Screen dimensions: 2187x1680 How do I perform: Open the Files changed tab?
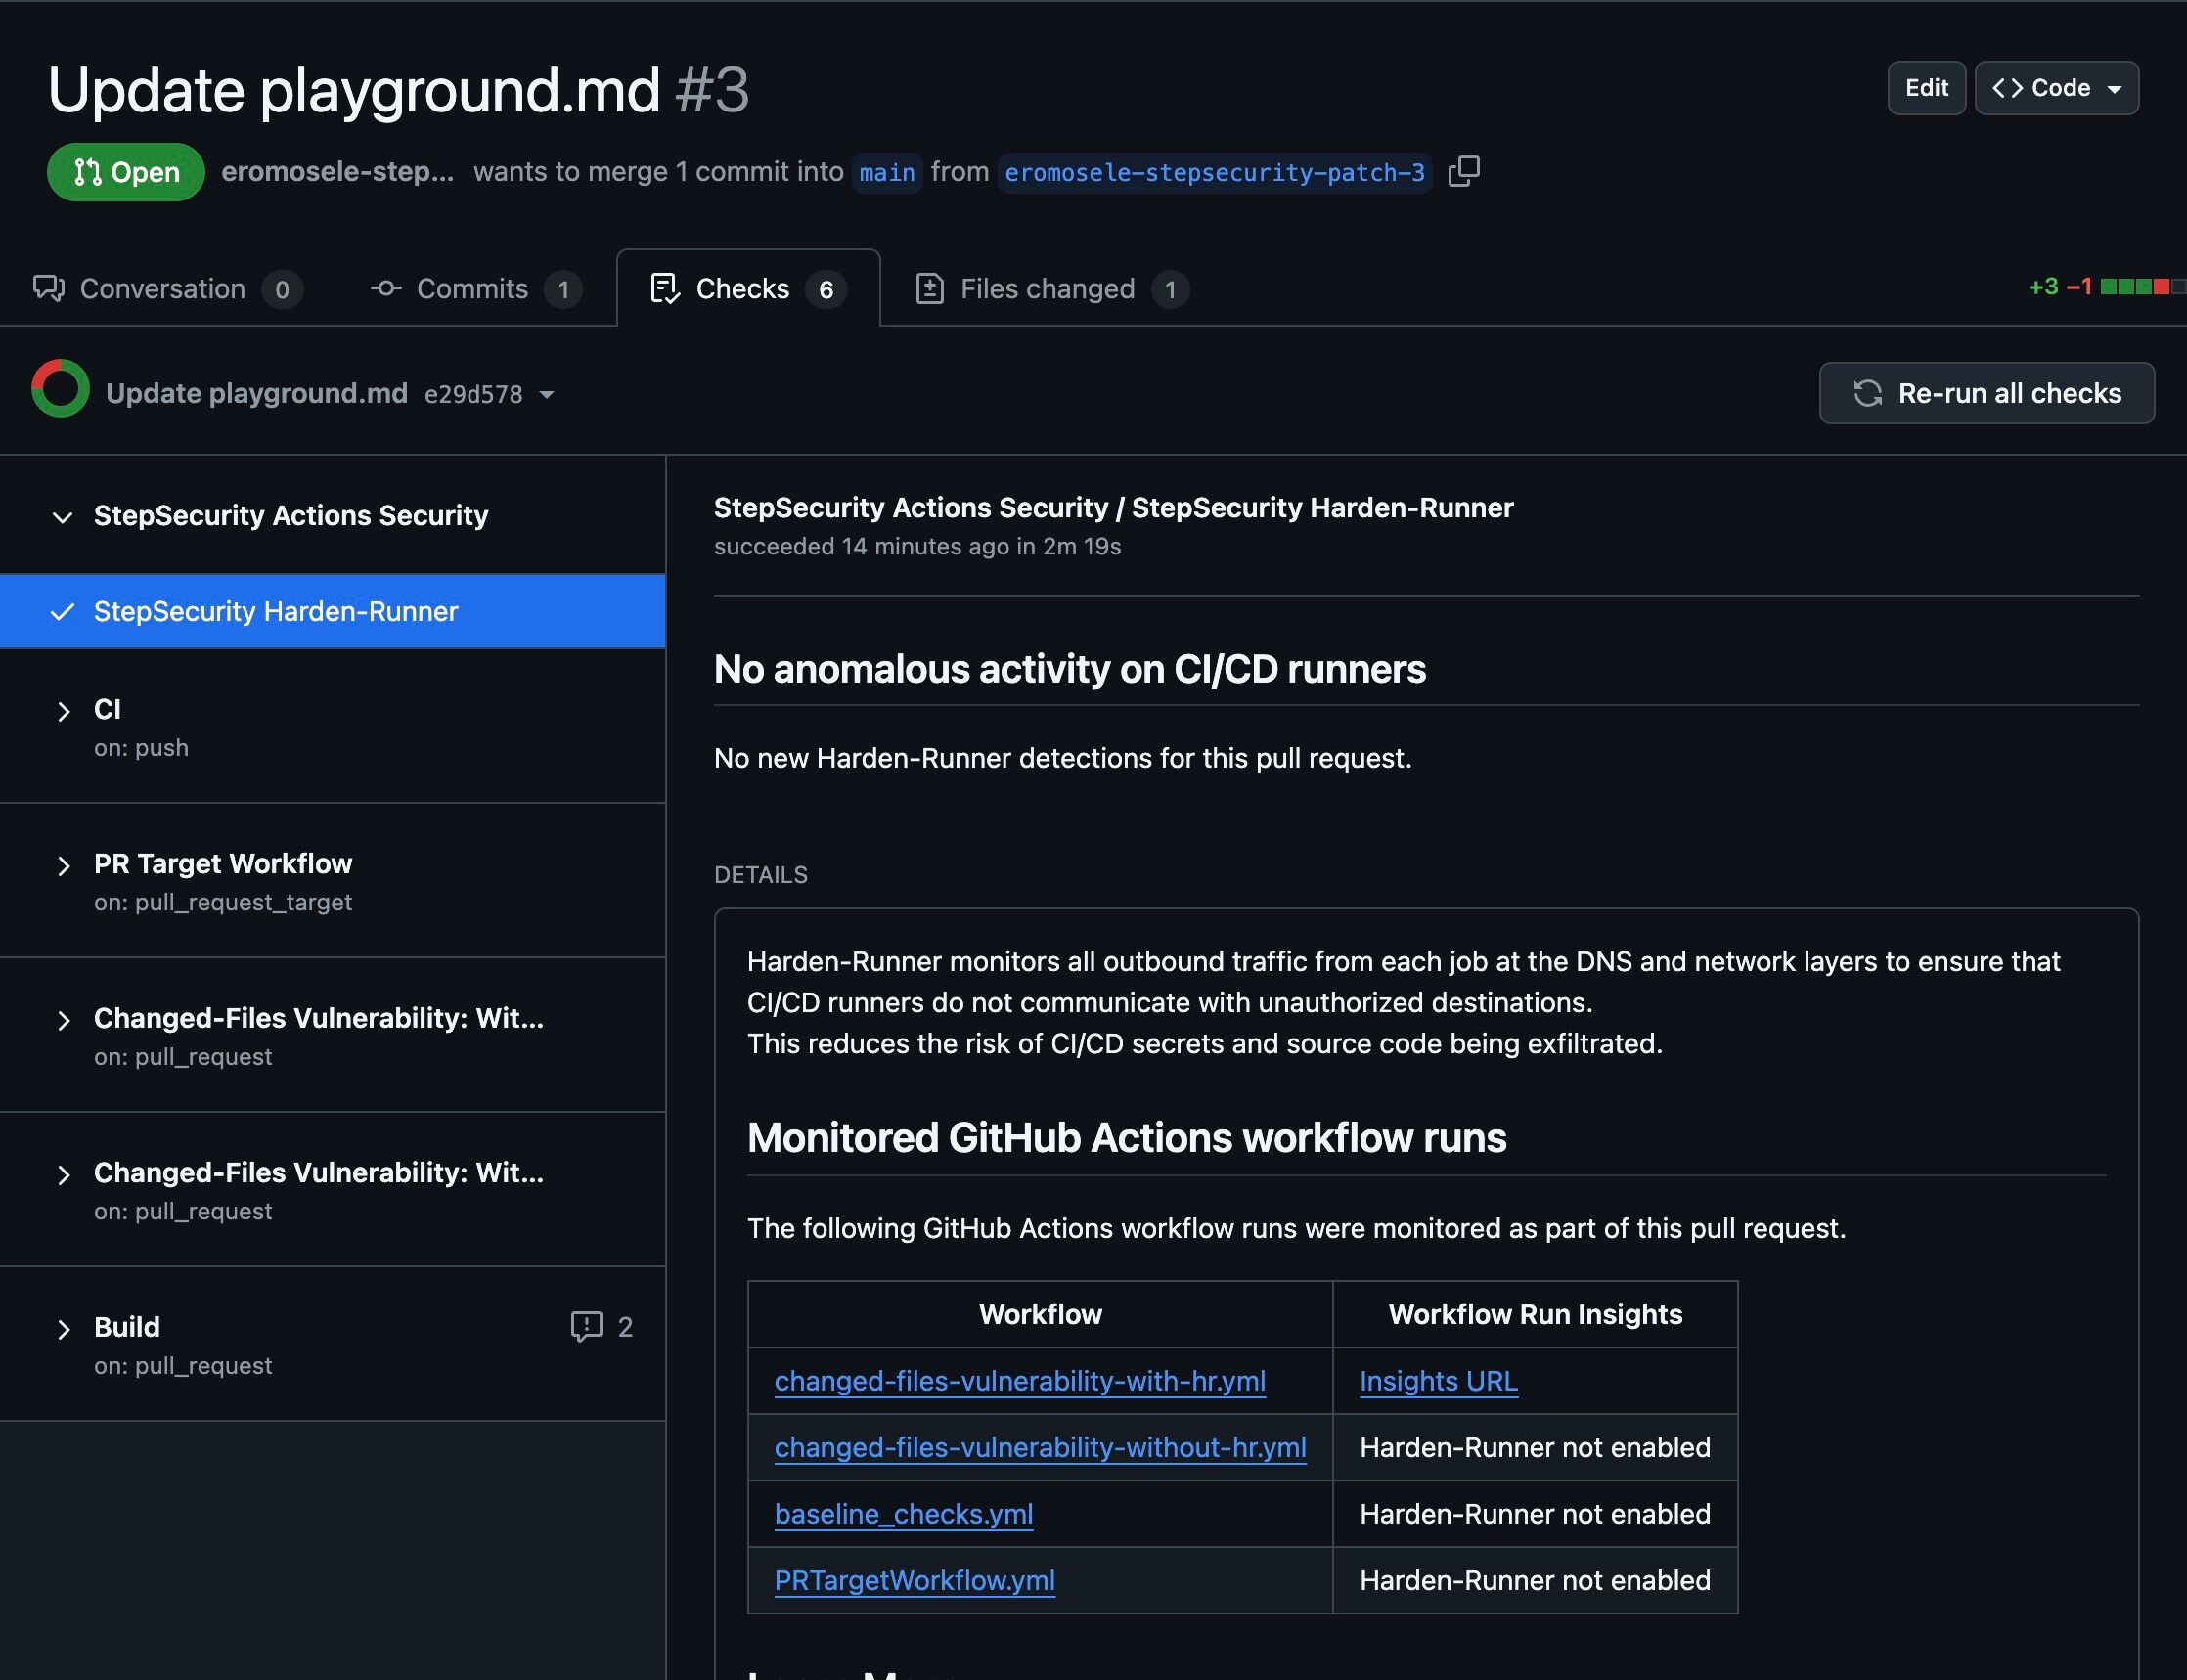coord(1051,289)
